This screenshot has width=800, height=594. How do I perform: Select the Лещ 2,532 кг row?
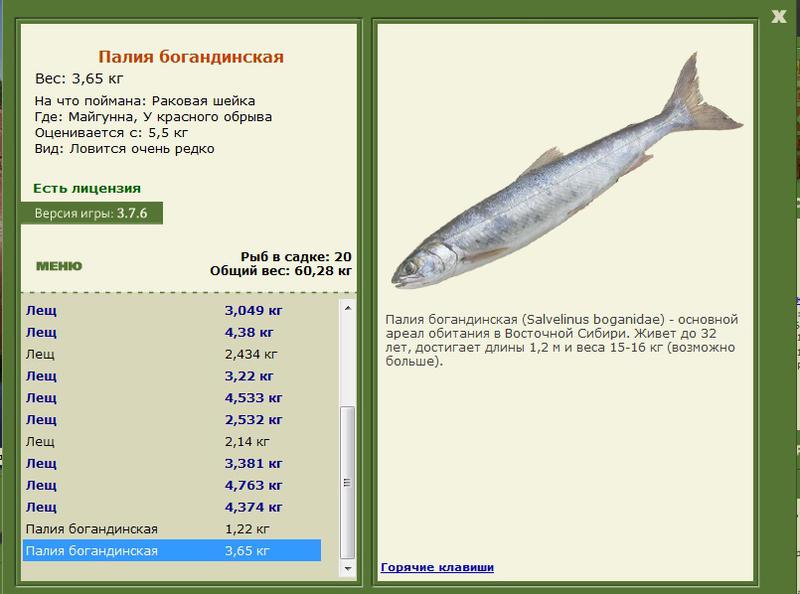click(x=172, y=419)
